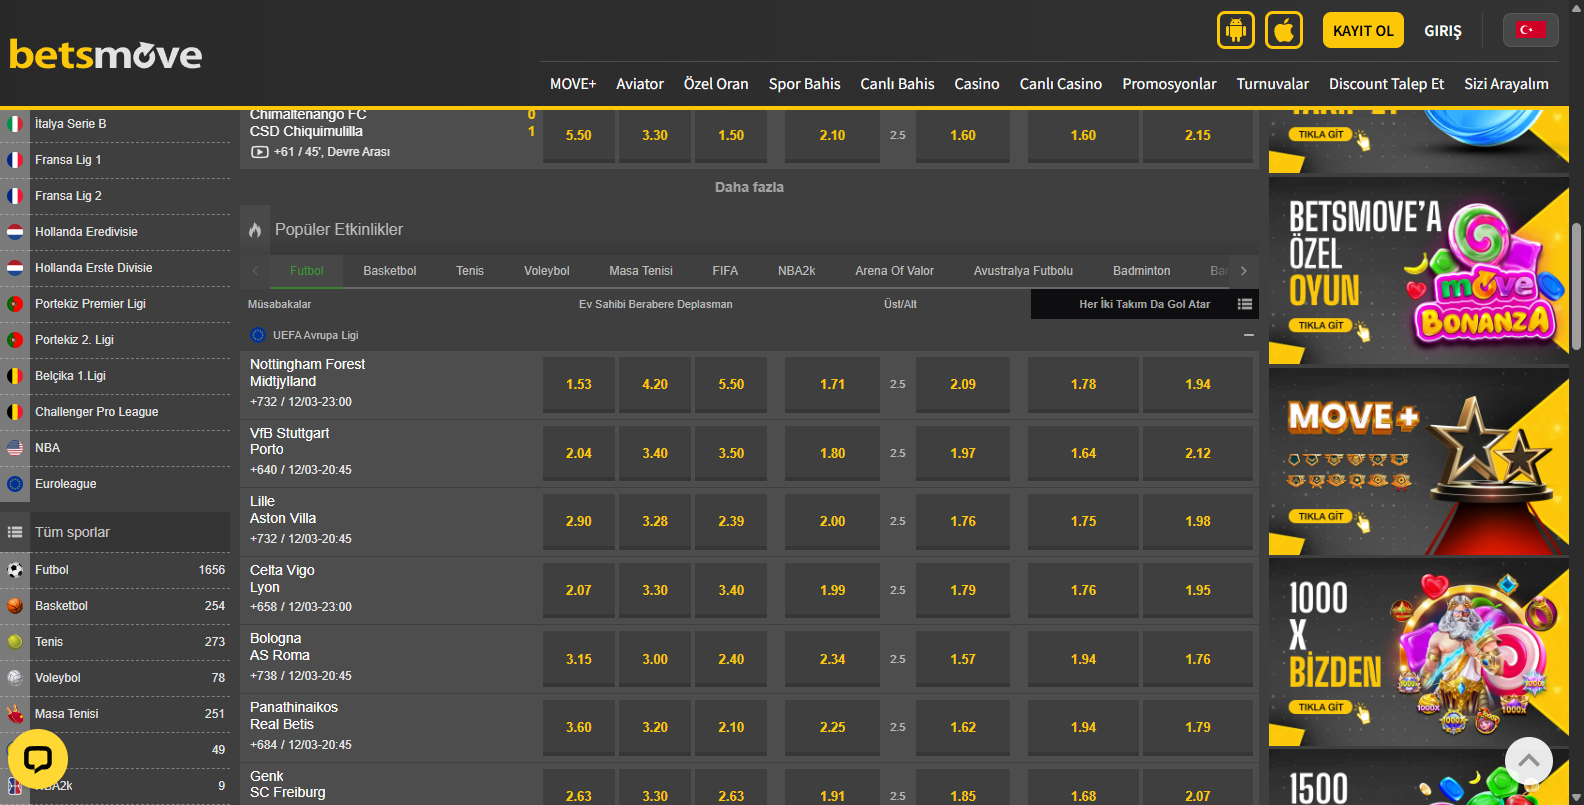The width and height of the screenshot is (1584, 805).
Task: Open Portekiz 2. Ligi in sidebar
Action: tap(74, 340)
